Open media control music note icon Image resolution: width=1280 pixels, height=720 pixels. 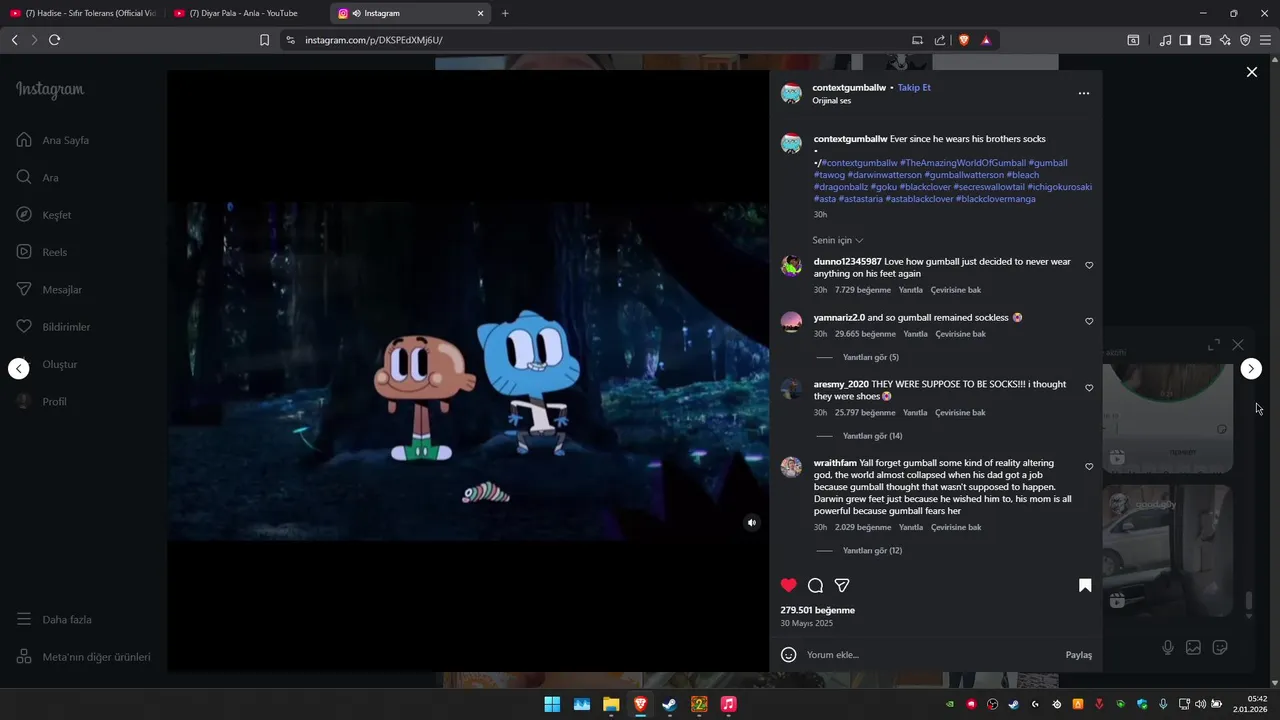[1165, 40]
